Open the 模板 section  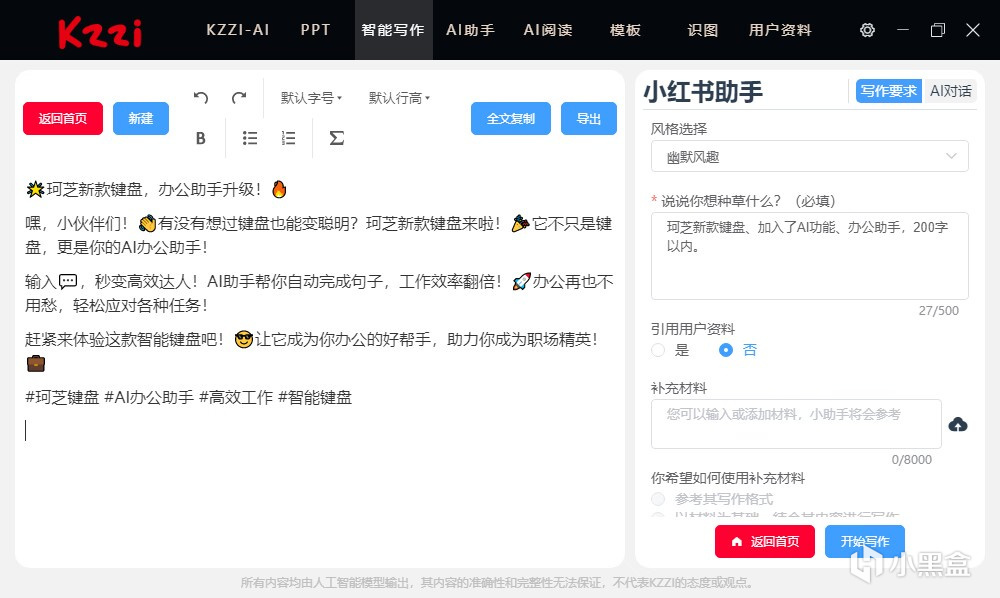[x=625, y=30]
